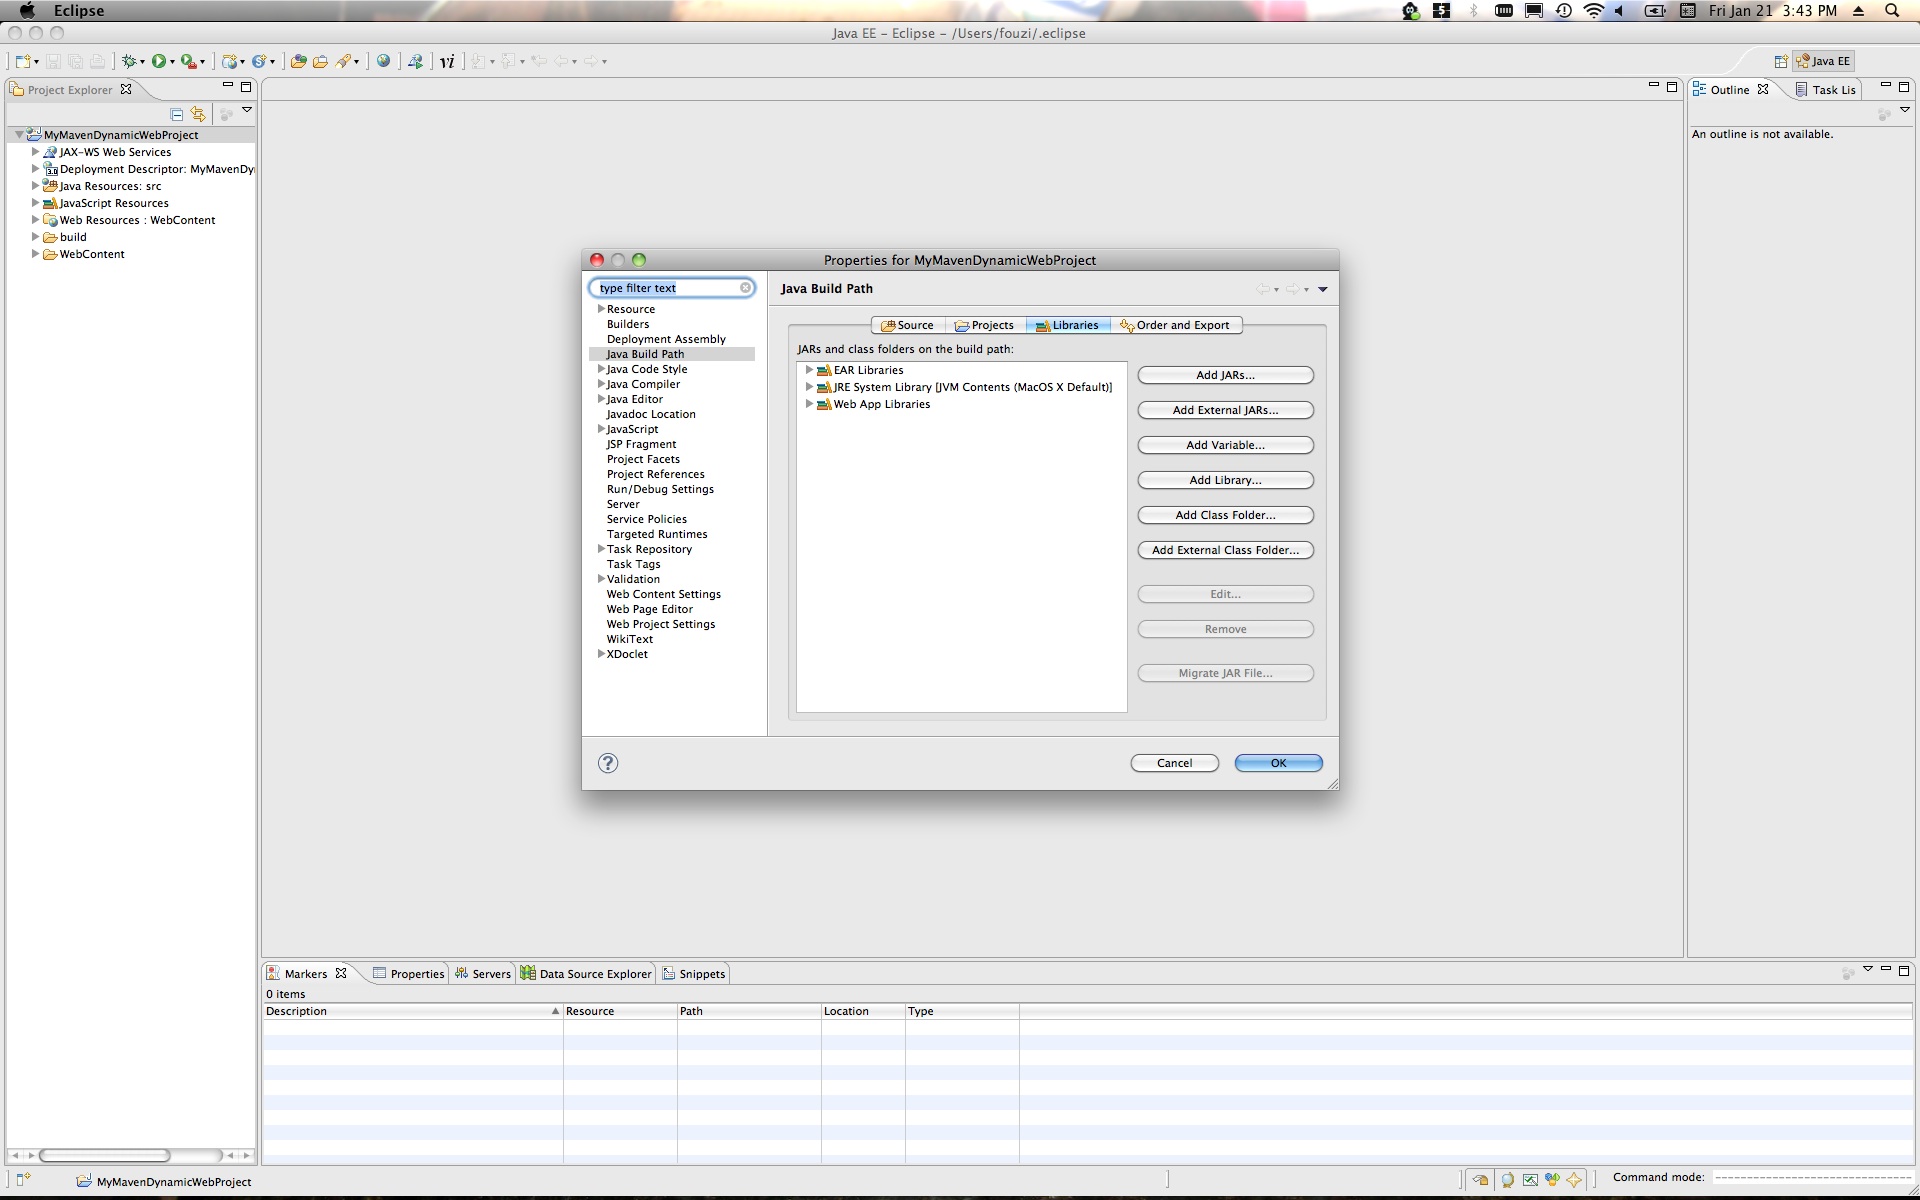Select Deployment Assembly in properties list
This screenshot has width=1920, height=1200.
666,339
